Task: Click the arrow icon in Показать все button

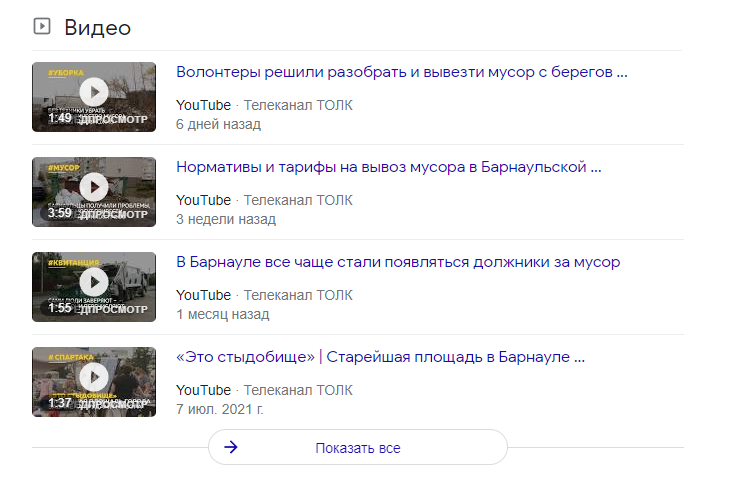Action: 231,448
